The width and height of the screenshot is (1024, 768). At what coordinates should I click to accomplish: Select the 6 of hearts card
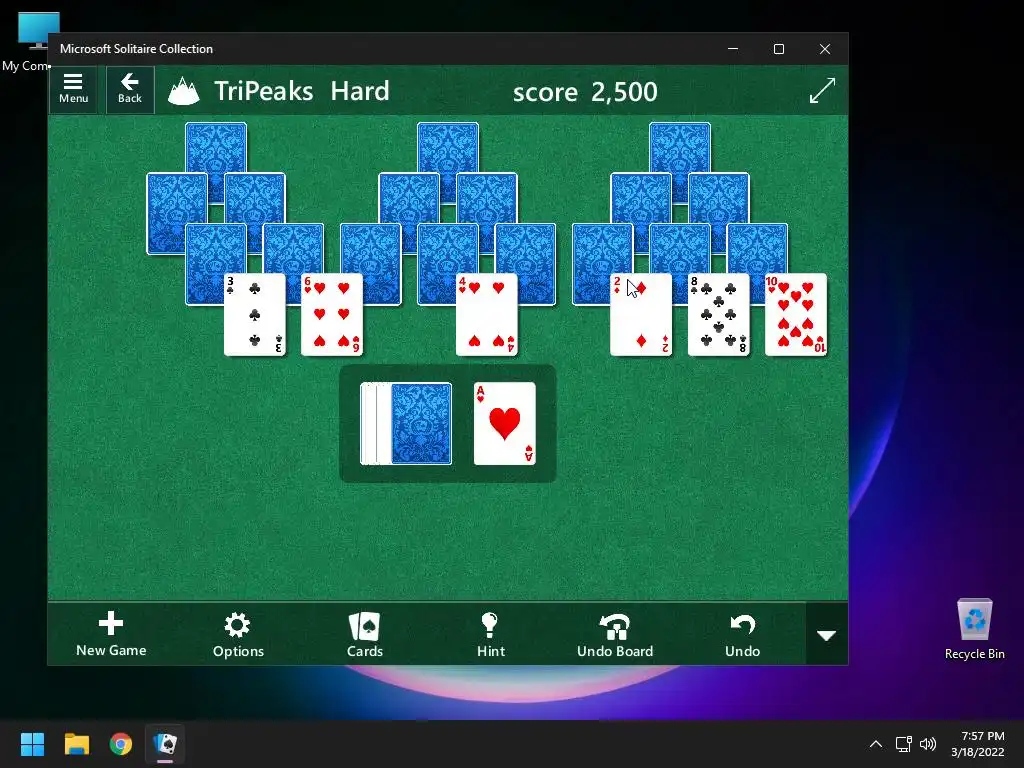[332, 315]
